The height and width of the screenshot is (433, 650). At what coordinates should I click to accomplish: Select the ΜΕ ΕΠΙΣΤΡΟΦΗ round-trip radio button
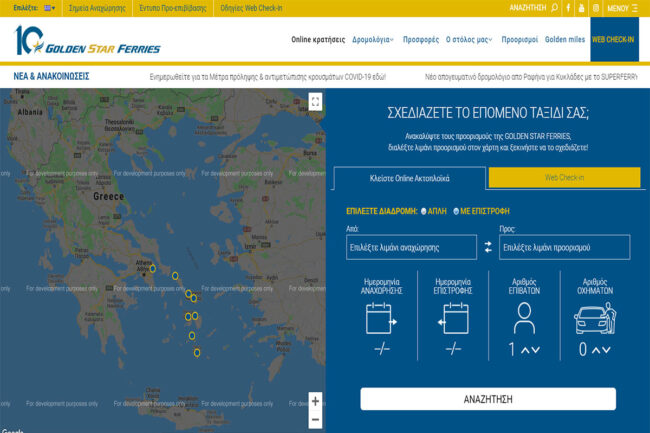456,211
